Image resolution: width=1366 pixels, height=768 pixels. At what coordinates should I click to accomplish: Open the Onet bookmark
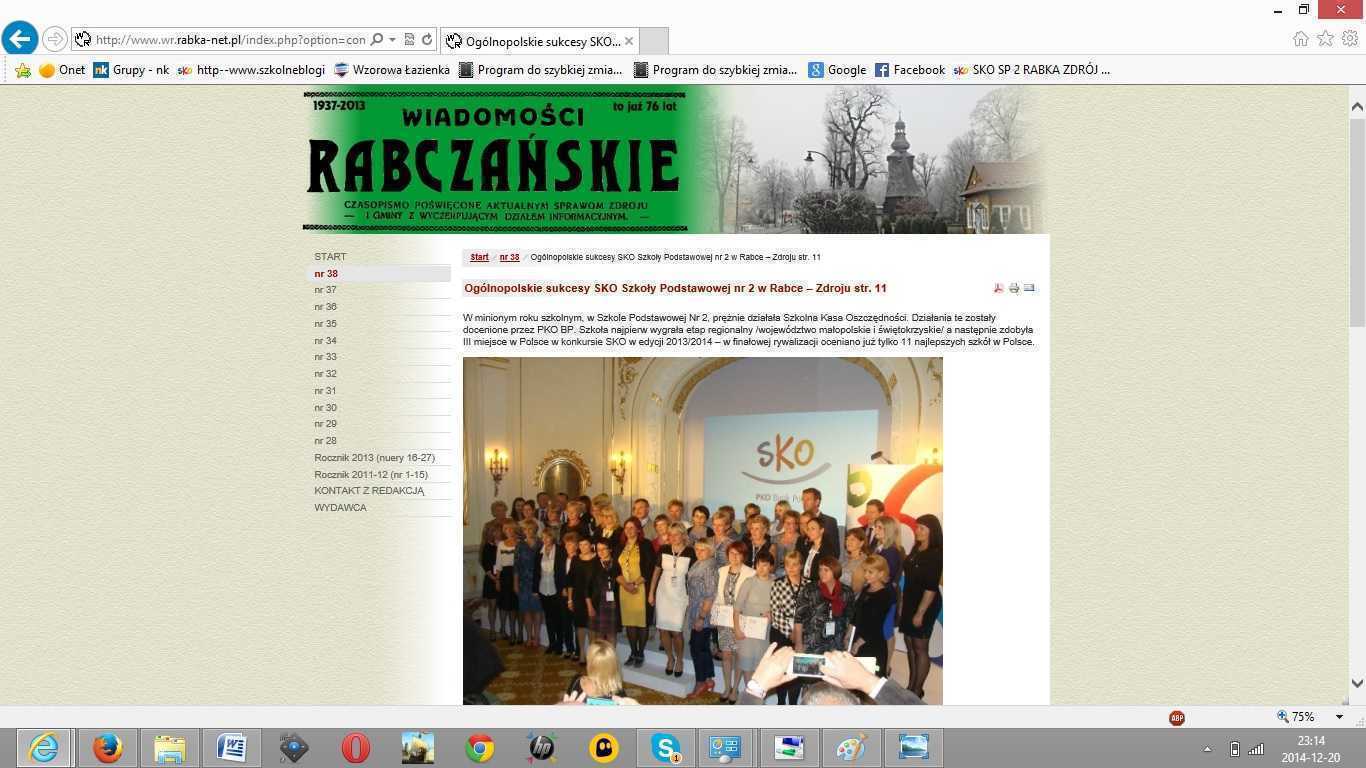pyautogui.click(x=62, y=70)
